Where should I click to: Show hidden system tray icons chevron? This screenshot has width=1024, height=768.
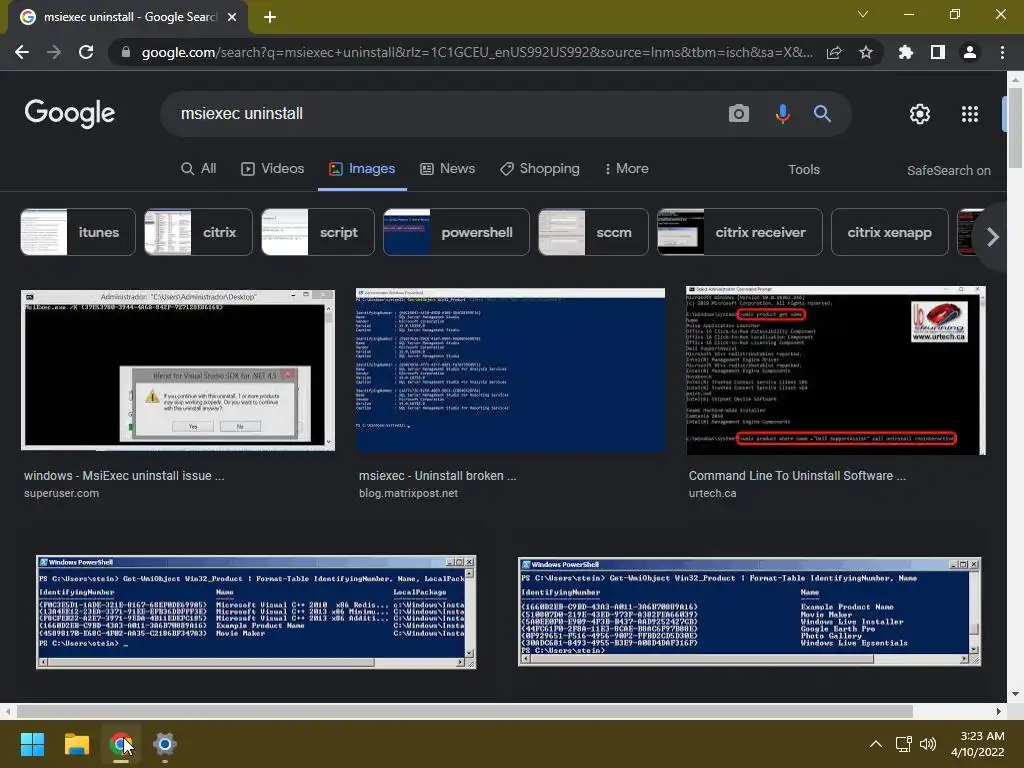[876, 744]
